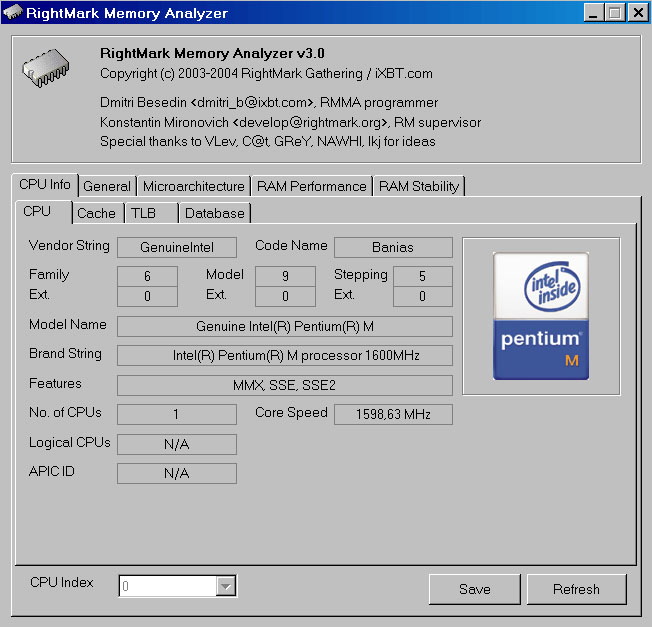This screenshot has width=652, height=627.
Task: Click the No. of CPUs value field
Action: [177, 414]
